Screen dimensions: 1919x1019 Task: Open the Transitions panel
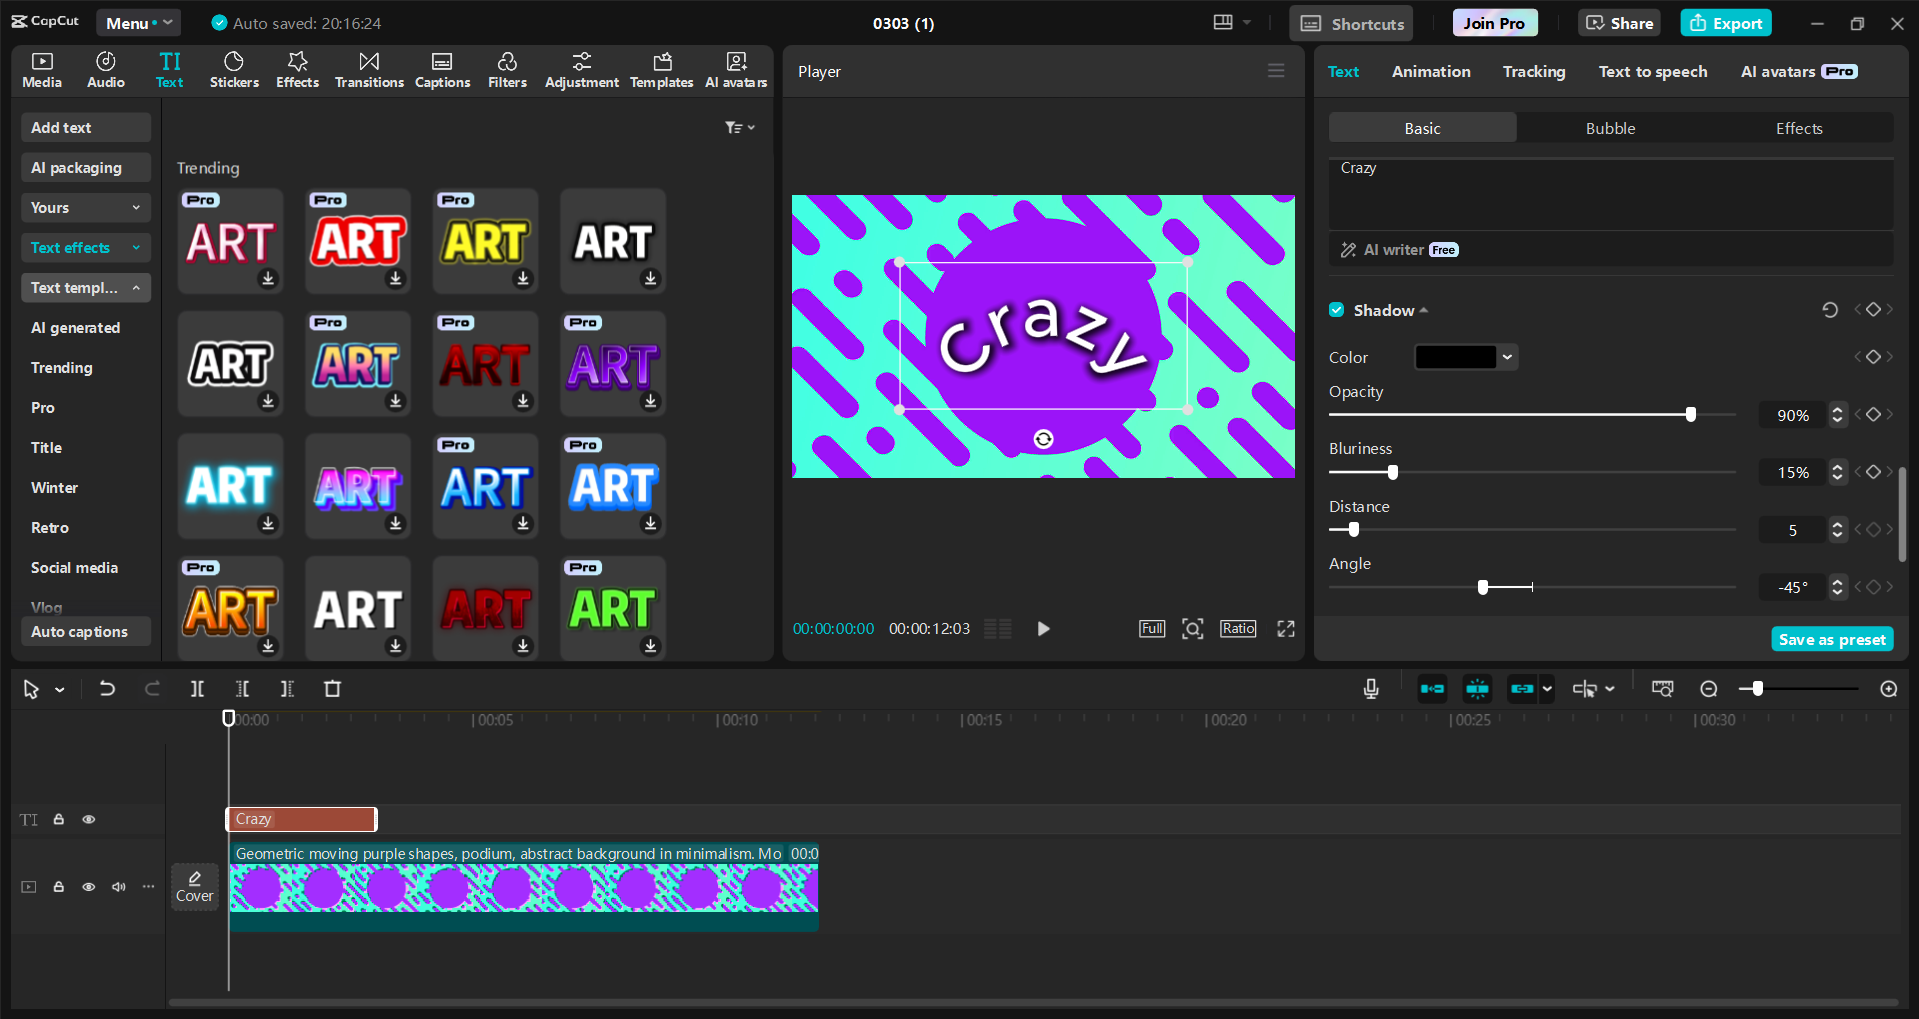point(369,70)
